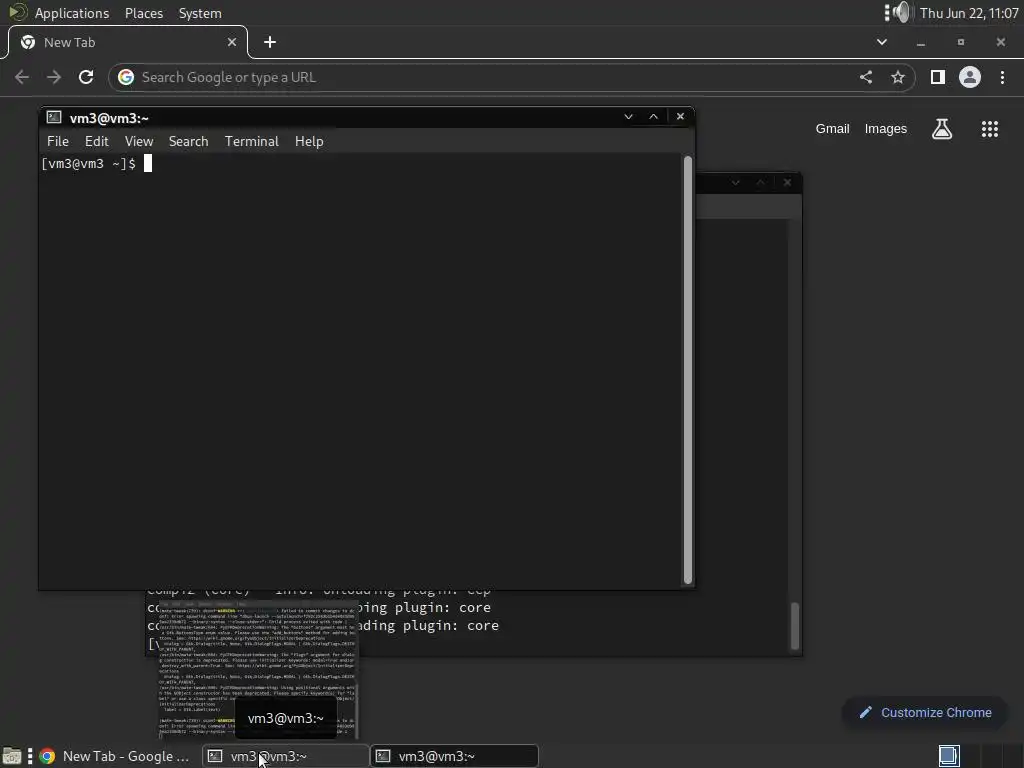Click the workspace switcher icon in bottom panel
This screenshot has width=1024, height=768.
(x=949, y=756)
